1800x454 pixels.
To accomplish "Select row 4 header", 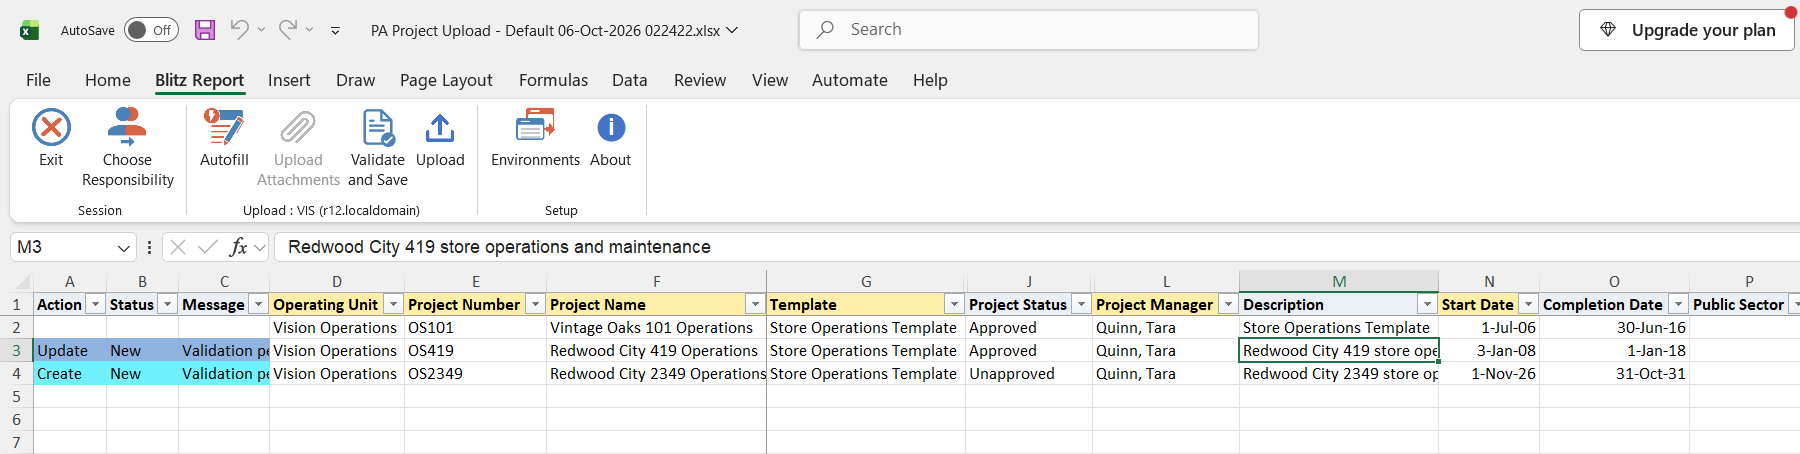I will [16, 374].
